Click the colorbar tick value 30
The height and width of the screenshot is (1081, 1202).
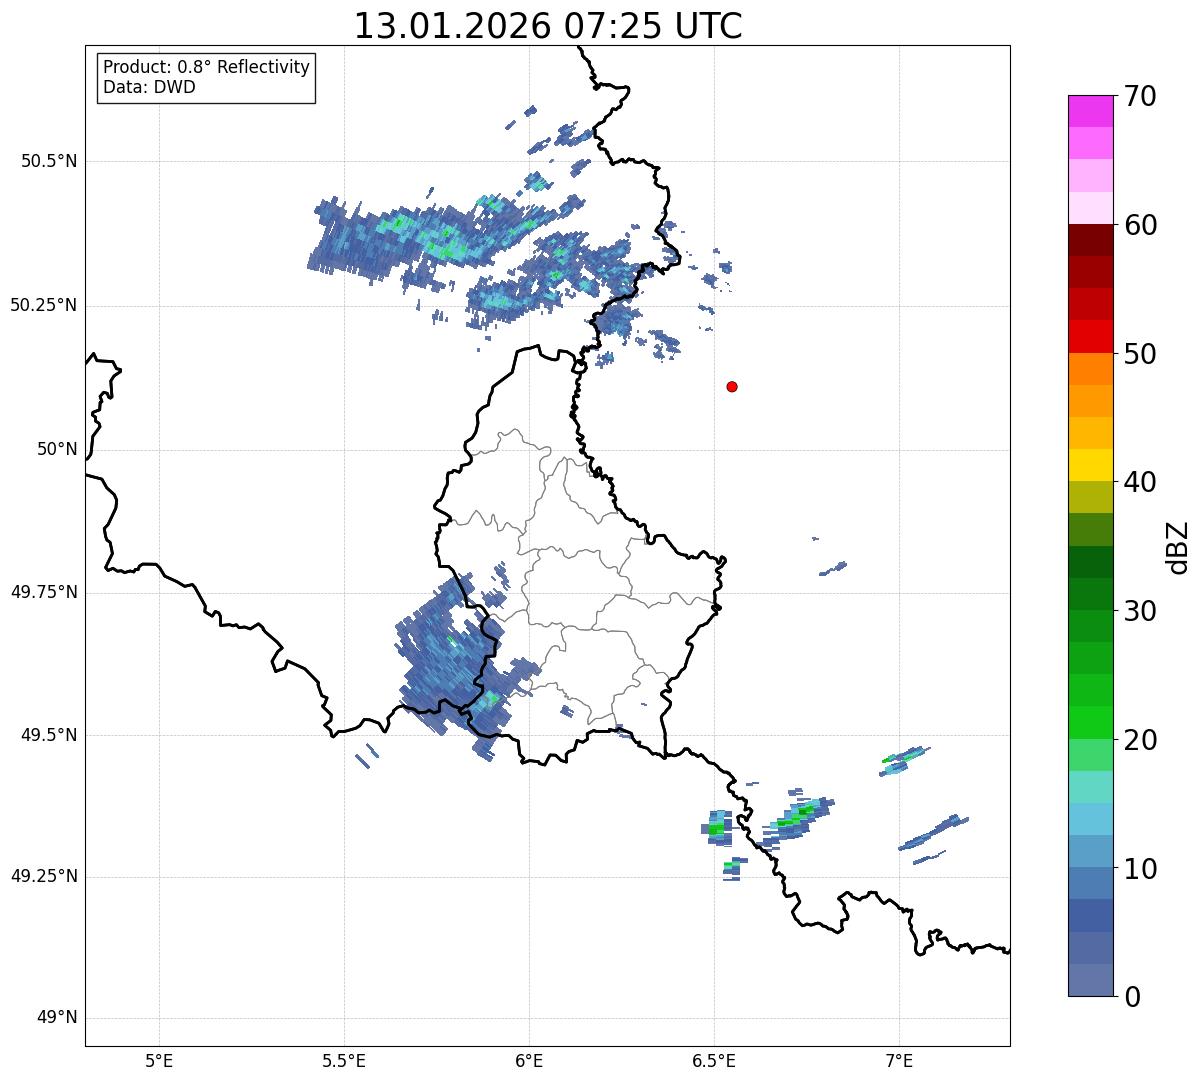[x=1140, y=611]
